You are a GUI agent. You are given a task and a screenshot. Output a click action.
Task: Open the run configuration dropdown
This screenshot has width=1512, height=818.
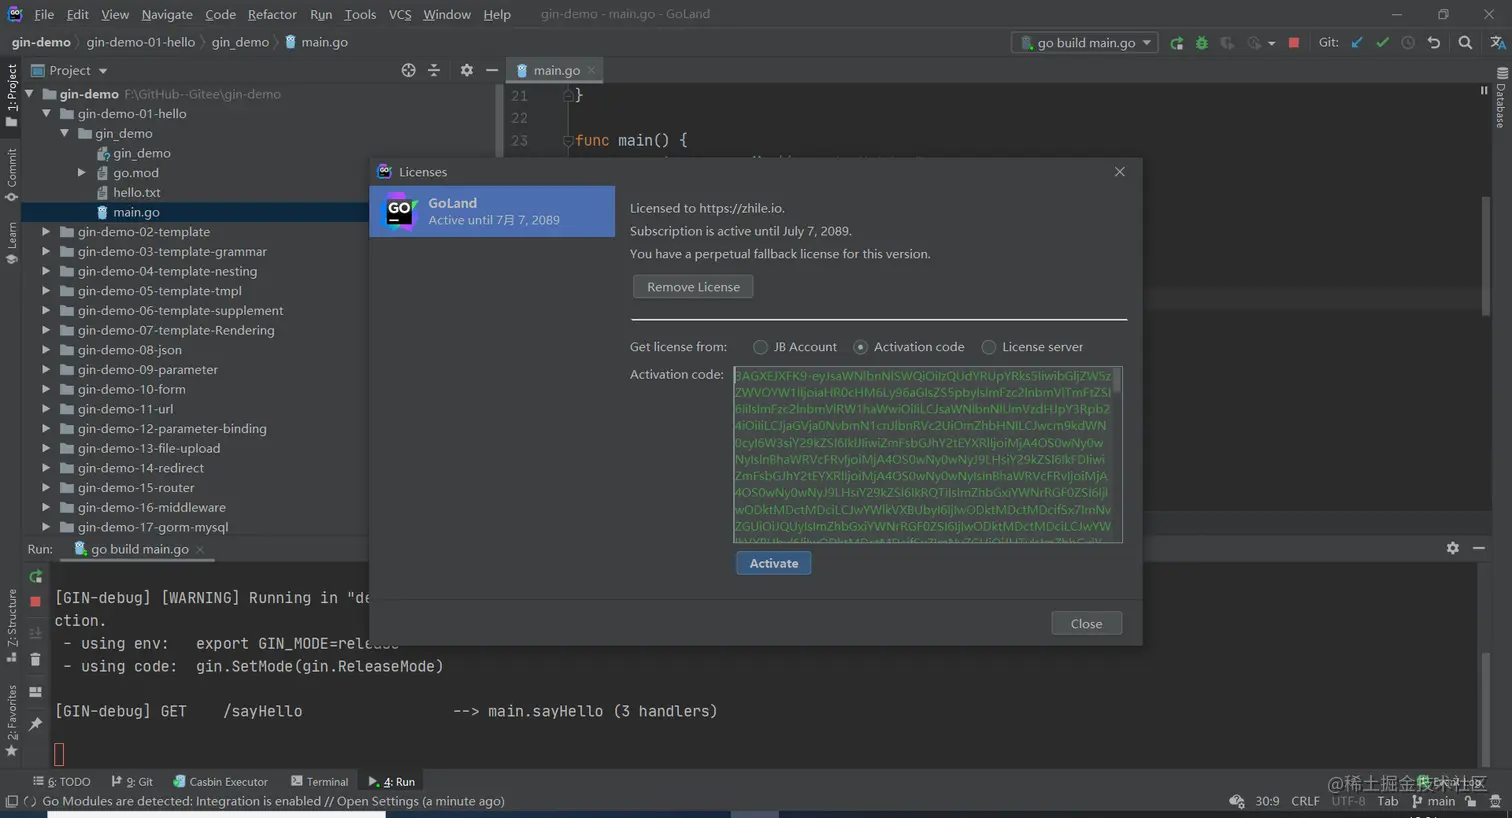click(1085, 43)
